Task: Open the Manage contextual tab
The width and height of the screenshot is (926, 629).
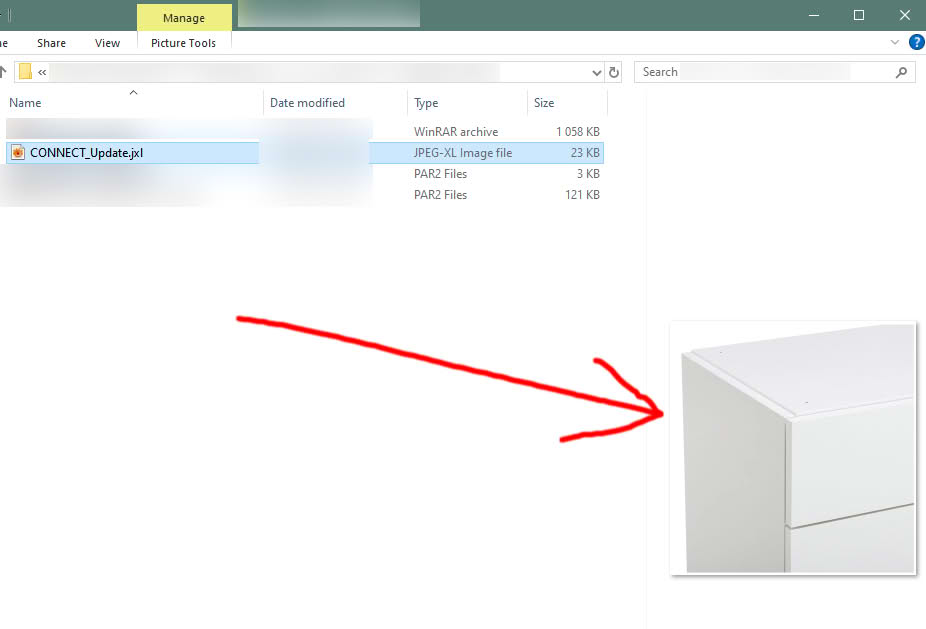Action: pyautogui.click(x=184, y=18)
